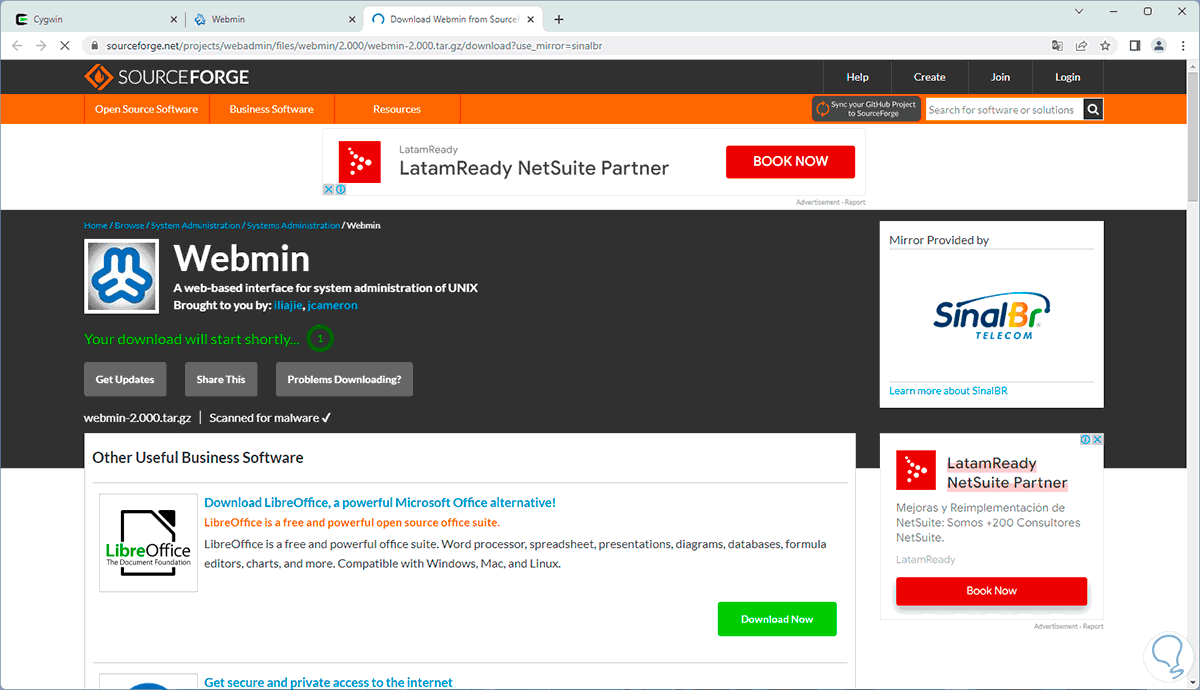1200x690 pixels.
Task: Open Get secure and private access link
Action: (328, 682)
